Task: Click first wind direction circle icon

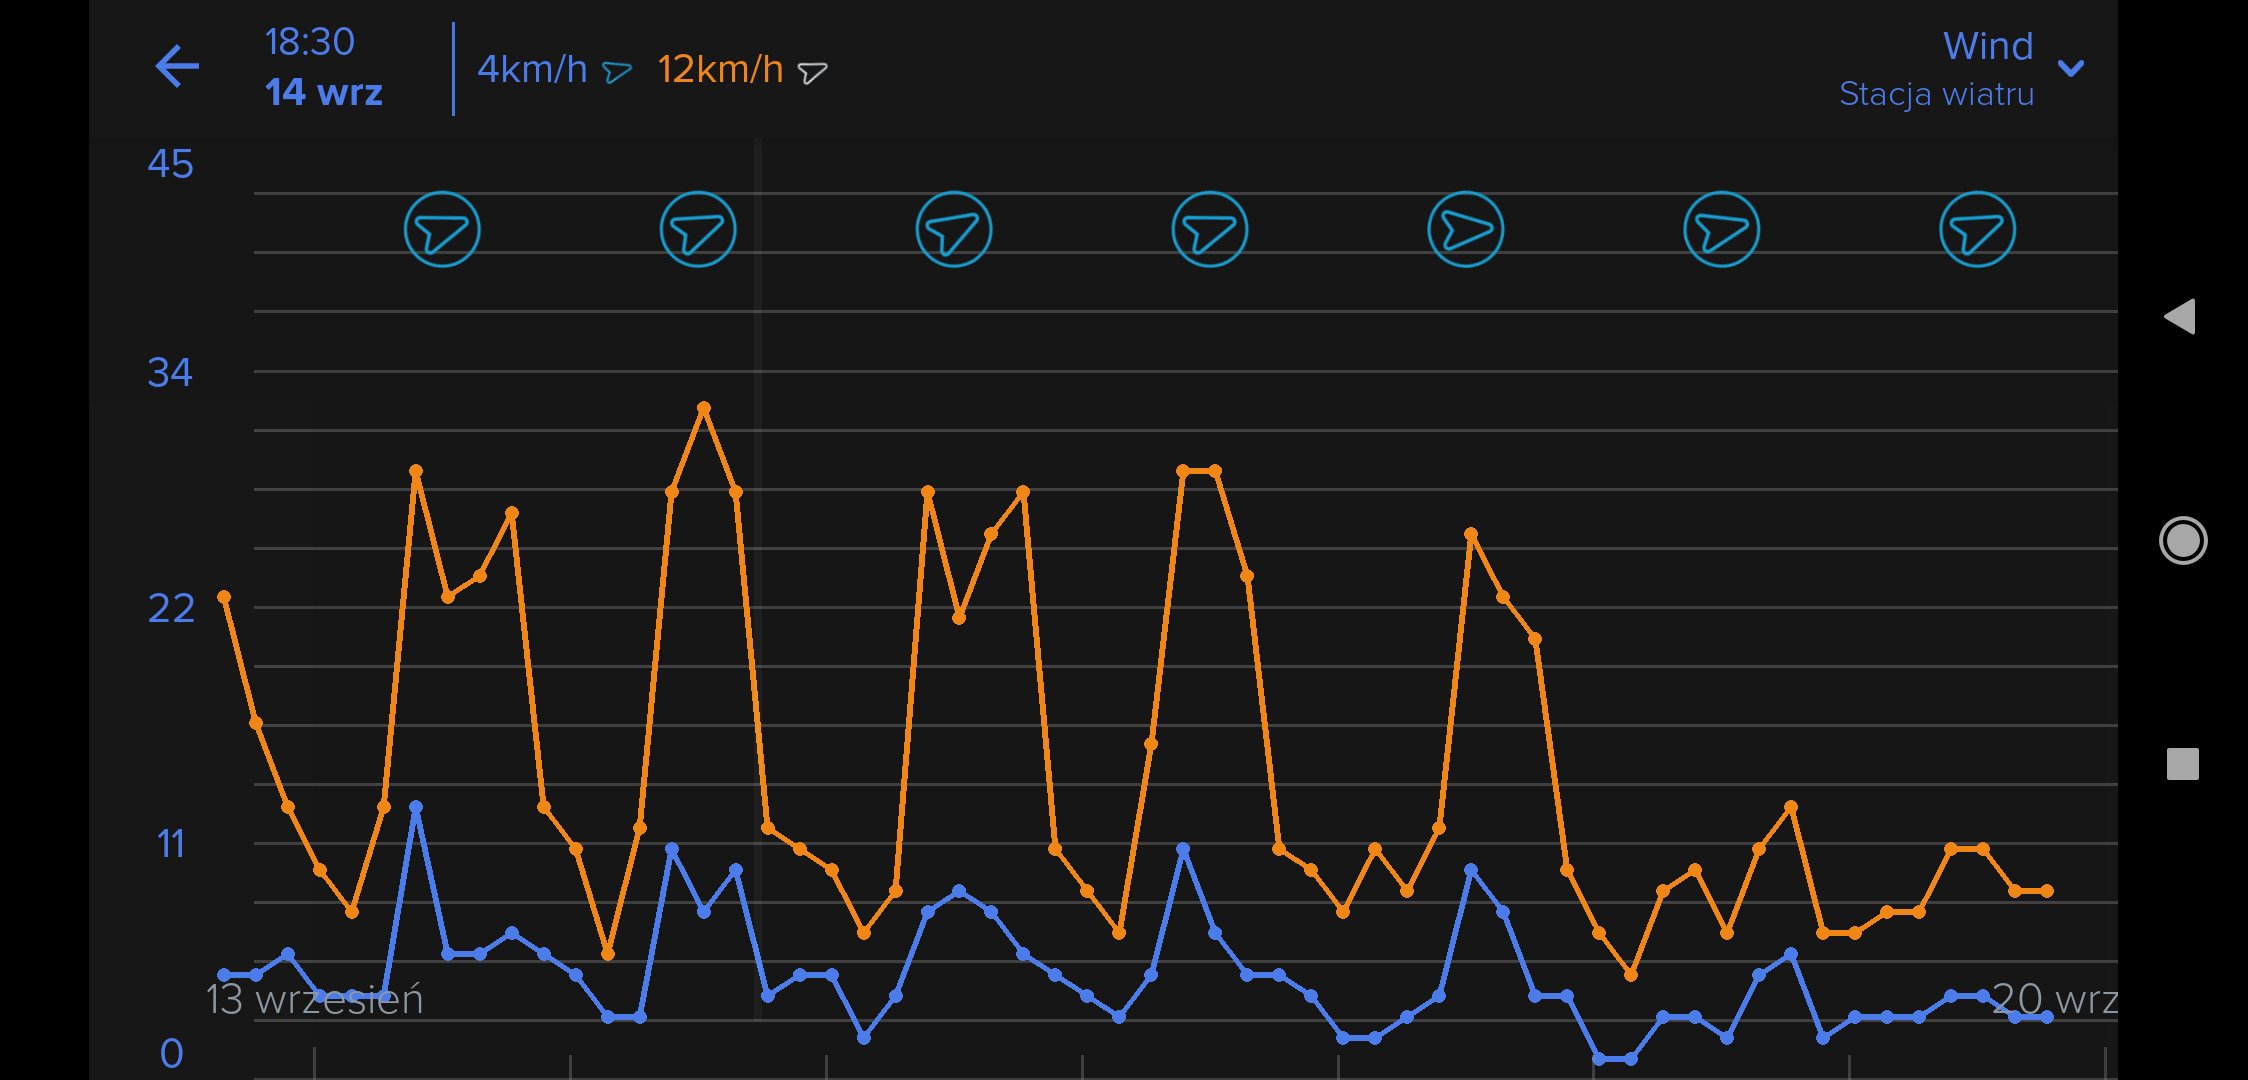Action: click(442, 229)
